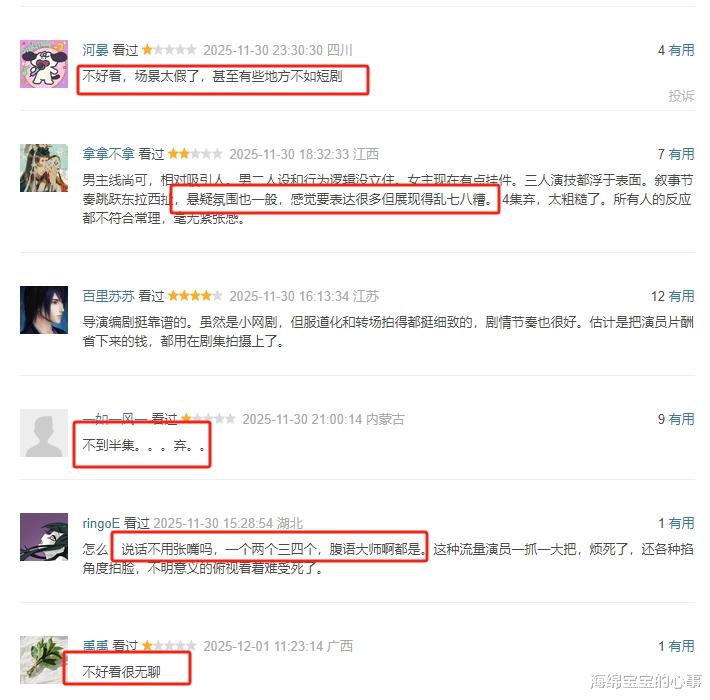
Task: Visit 拿拿不拿's profile page
Action: tap(108, 154)
